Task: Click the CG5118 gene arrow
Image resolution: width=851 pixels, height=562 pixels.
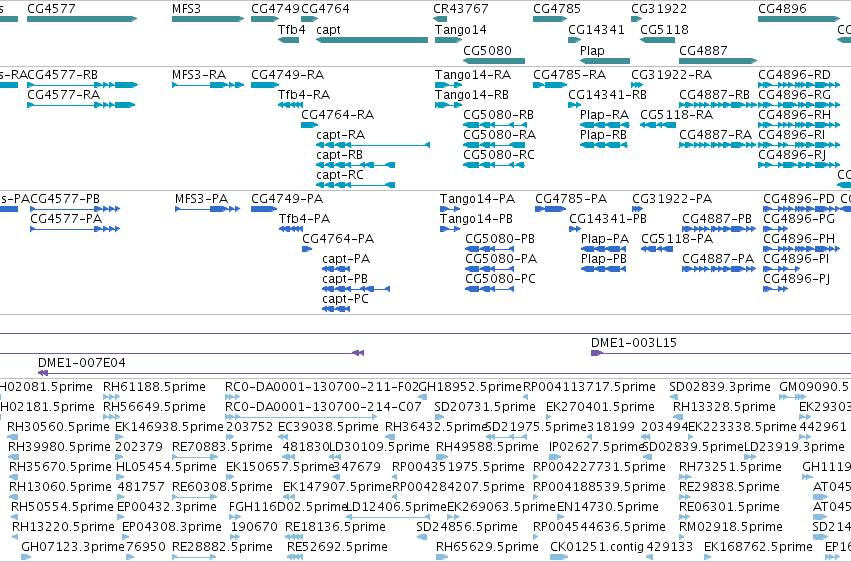Action: point(657,40)
